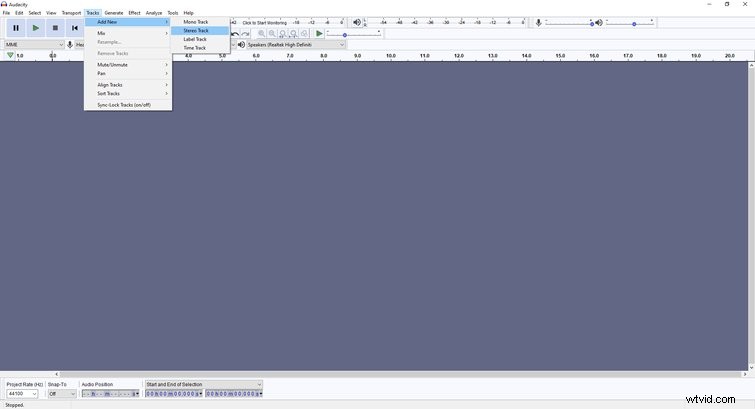Open the View menu
Screen dimensions: 755x409
click(x=51, y=13)
